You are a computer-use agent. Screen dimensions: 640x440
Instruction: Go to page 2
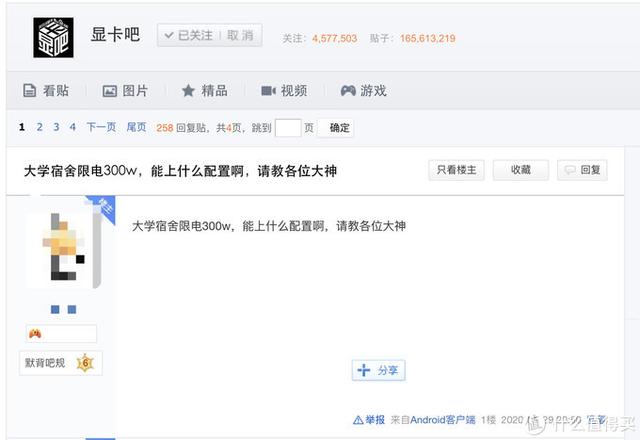pos(40,127)
